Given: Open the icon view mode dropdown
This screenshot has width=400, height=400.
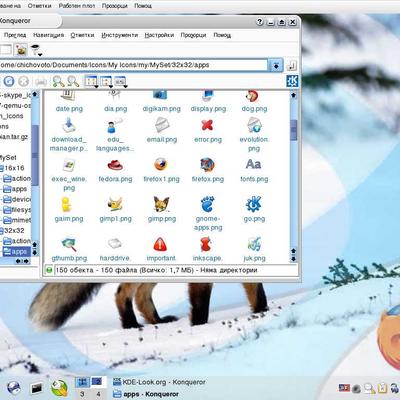Looking at the screenshot, I should (x=91, y=82).
